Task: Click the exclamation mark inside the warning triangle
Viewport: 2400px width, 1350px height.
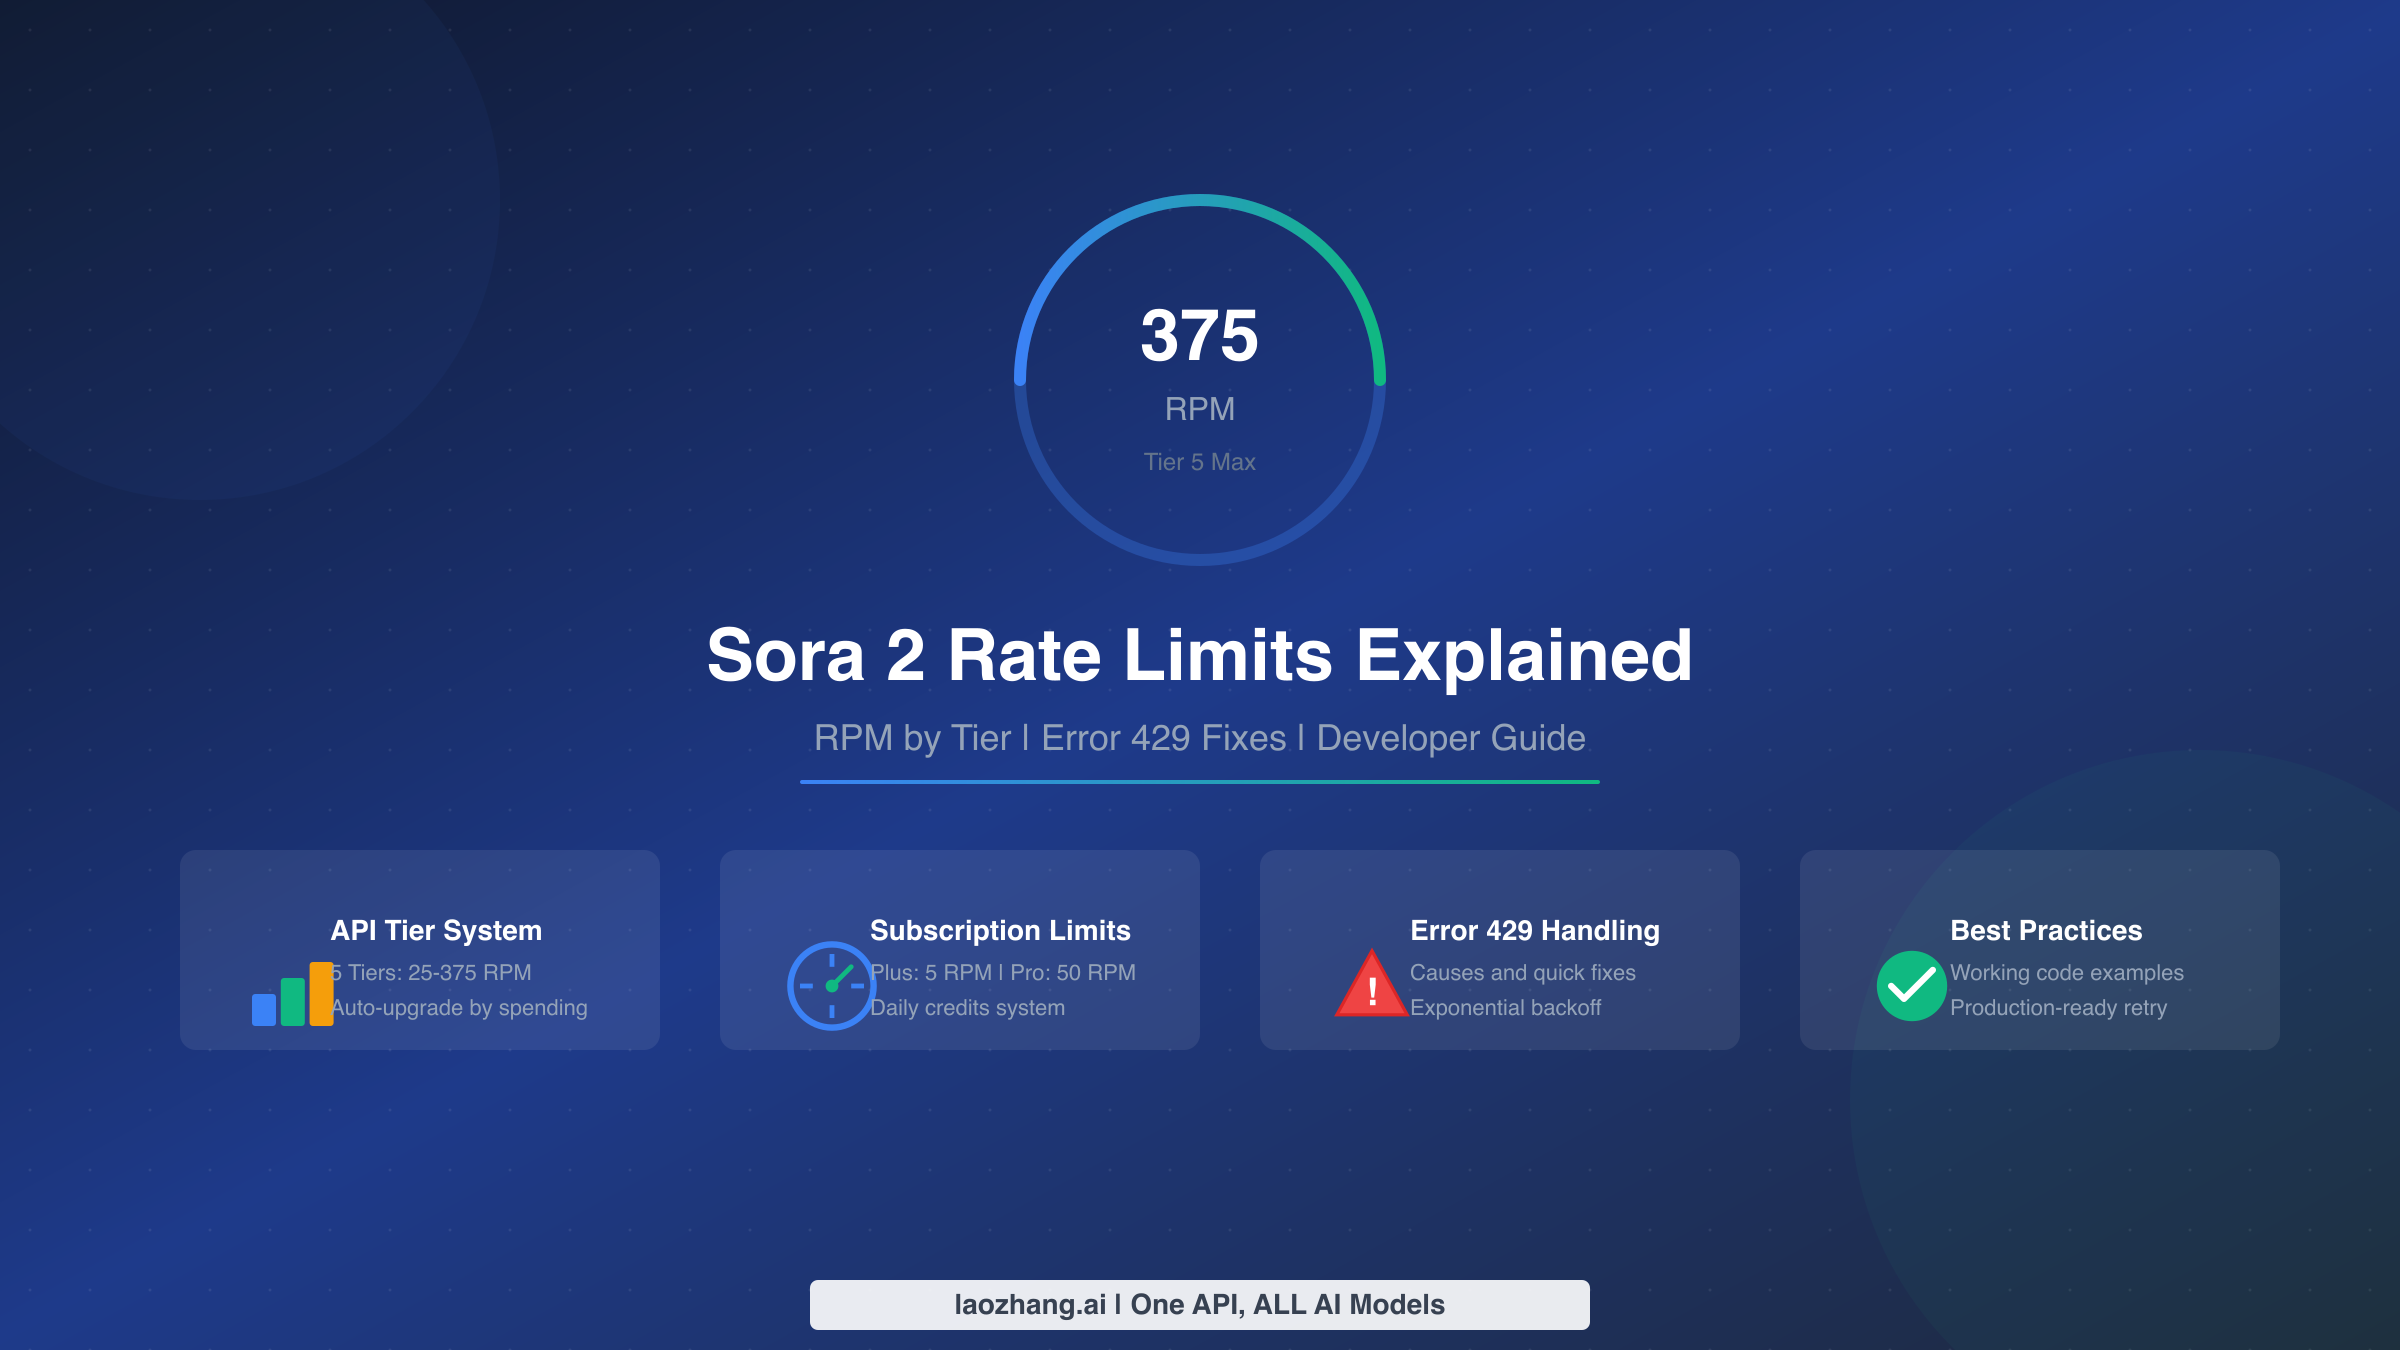Action: (1371, 992)
